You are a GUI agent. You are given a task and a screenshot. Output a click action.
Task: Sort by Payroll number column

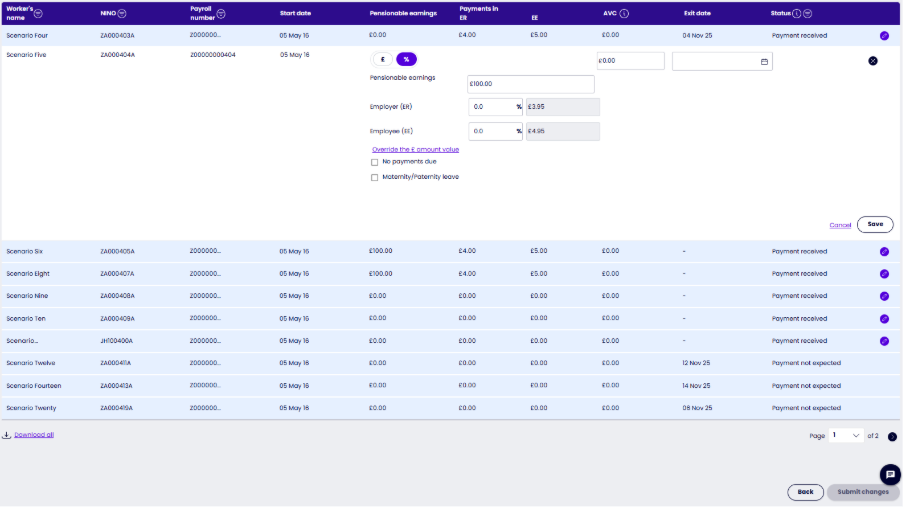coord(221,13)
